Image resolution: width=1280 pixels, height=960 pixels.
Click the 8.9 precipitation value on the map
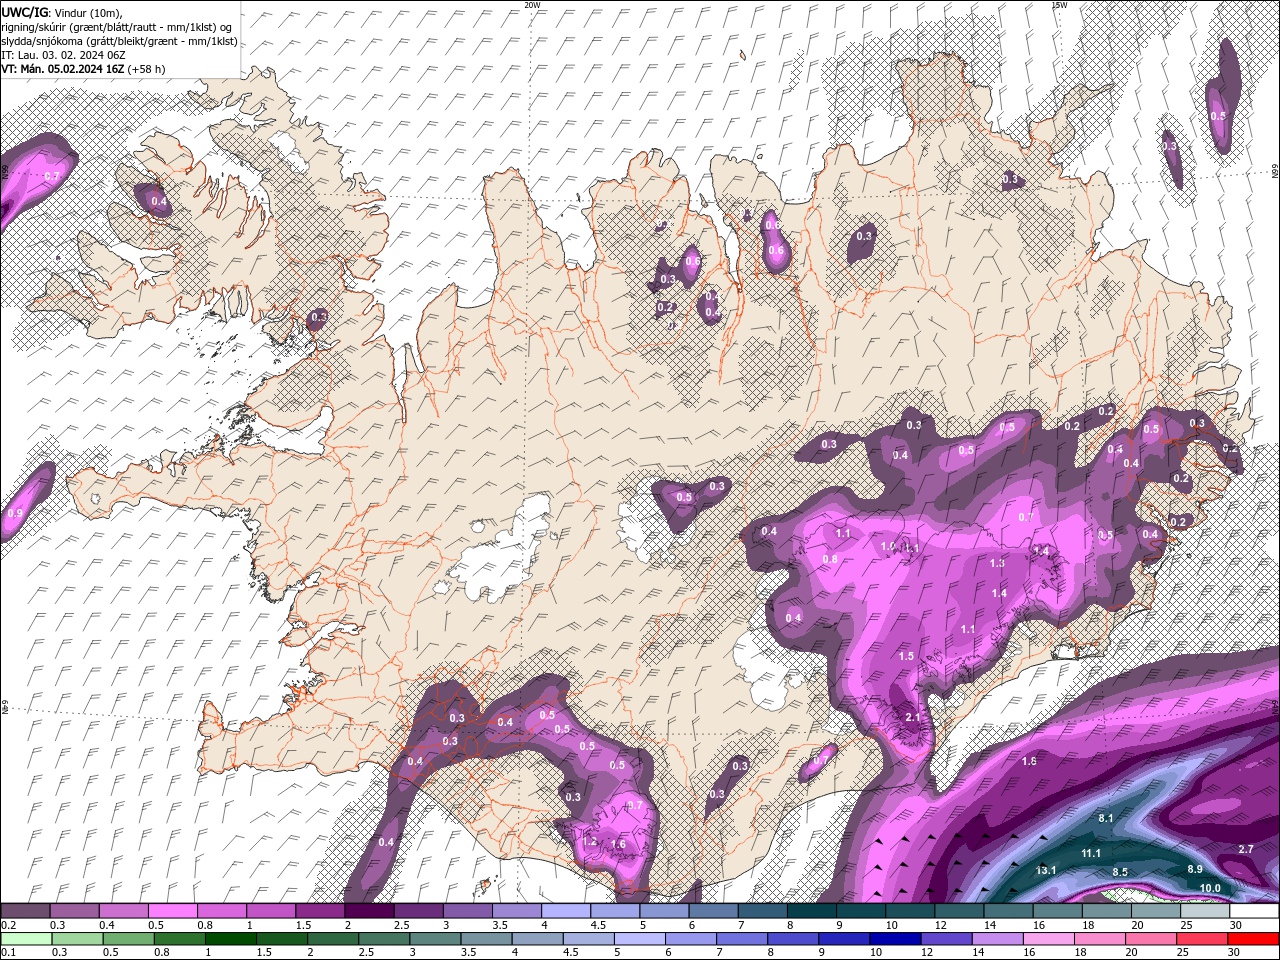pyautogui.click(x=1195, y=869)
